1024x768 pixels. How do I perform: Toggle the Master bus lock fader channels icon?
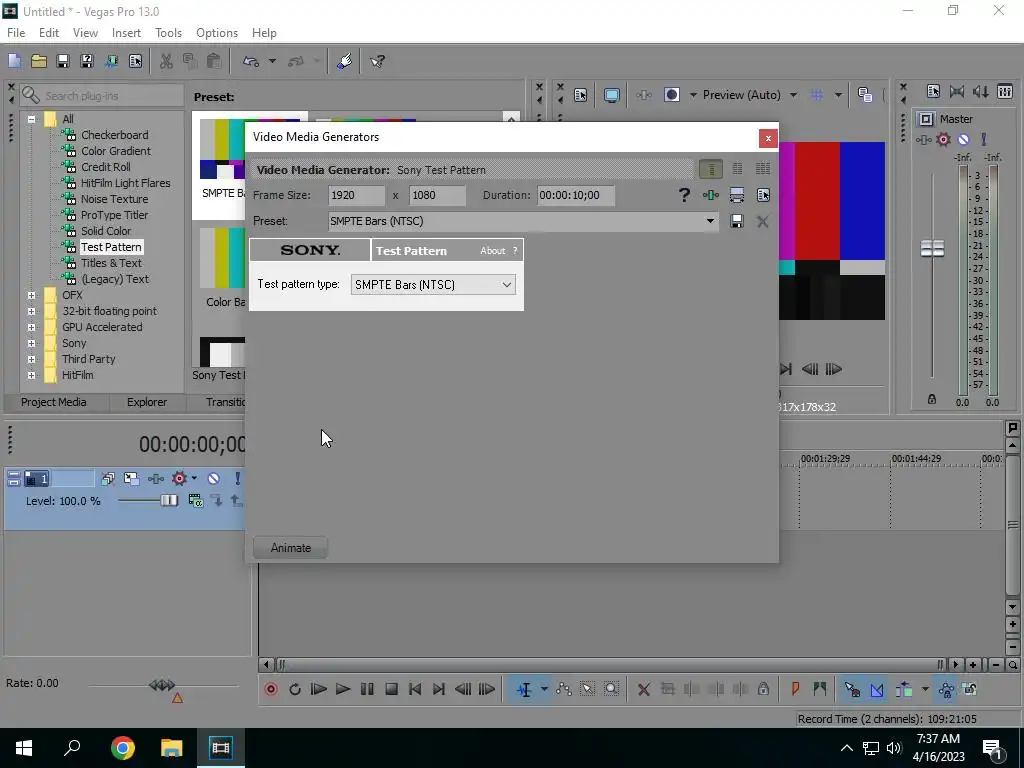coord(932,399)
